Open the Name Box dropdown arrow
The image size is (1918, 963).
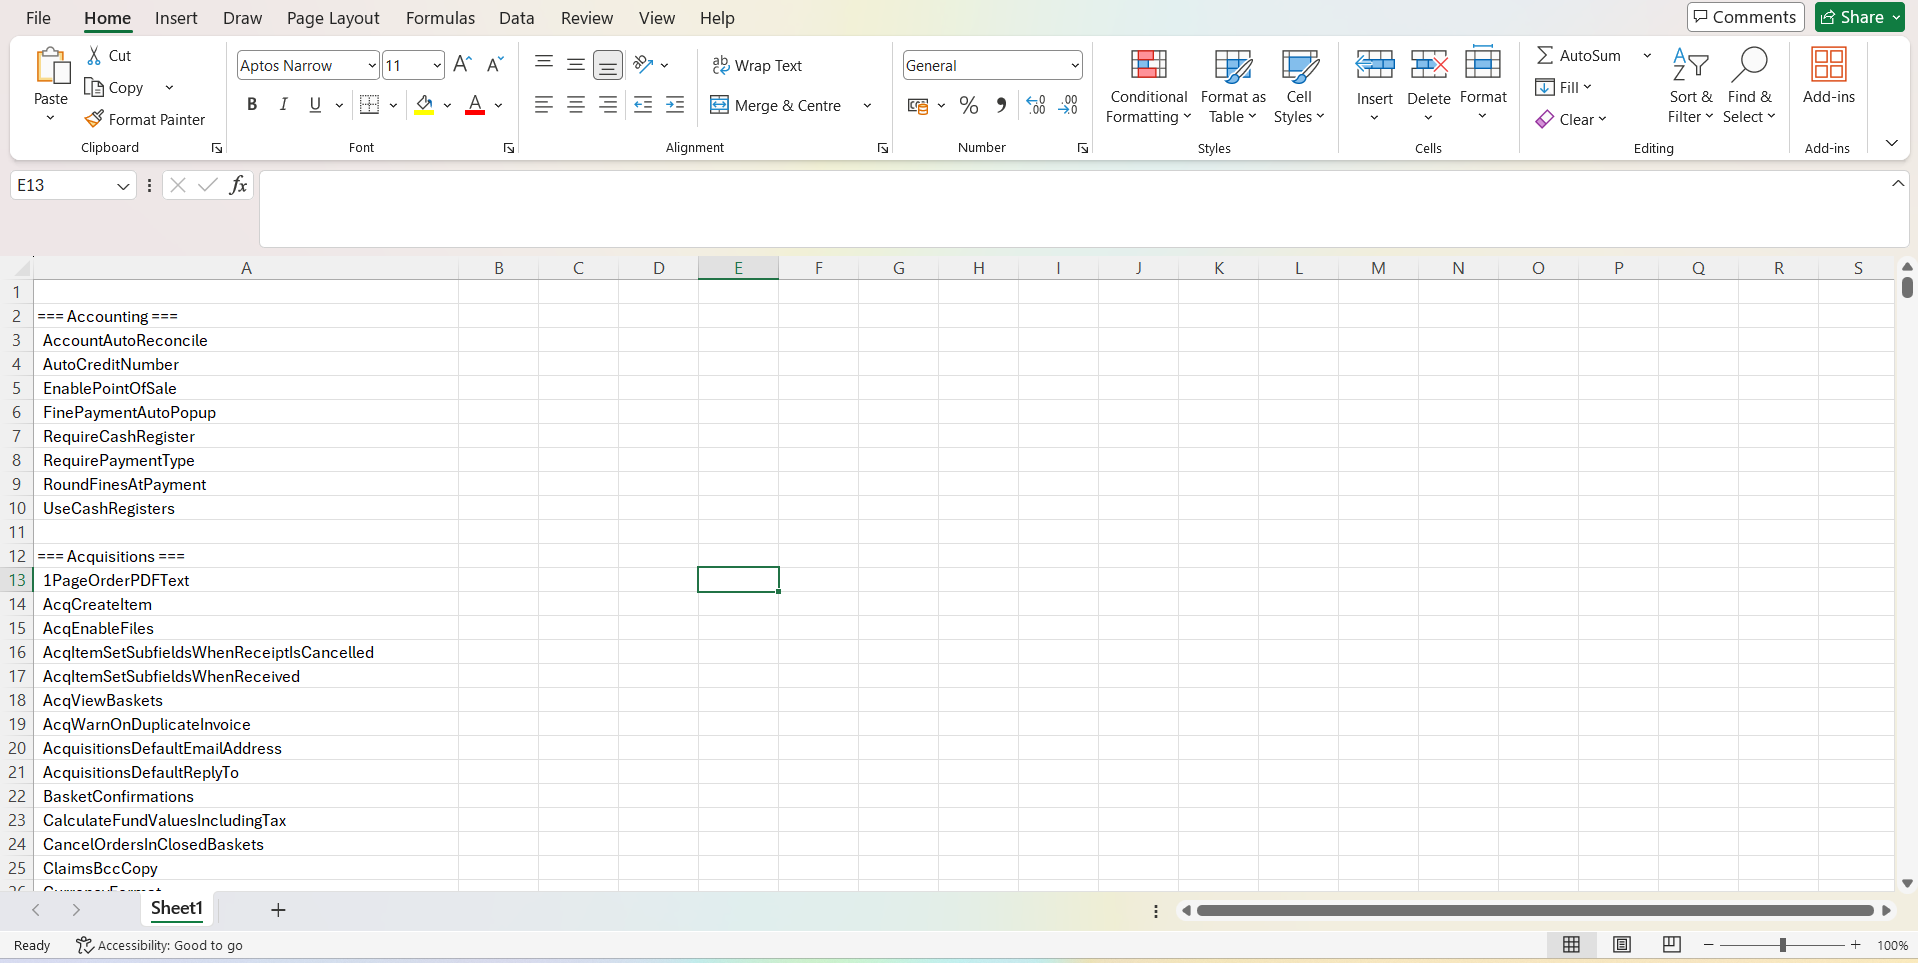pos(123,186)
